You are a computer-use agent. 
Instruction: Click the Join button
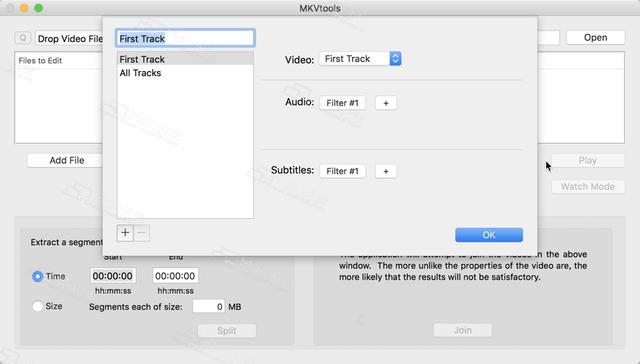coord(462,330)
